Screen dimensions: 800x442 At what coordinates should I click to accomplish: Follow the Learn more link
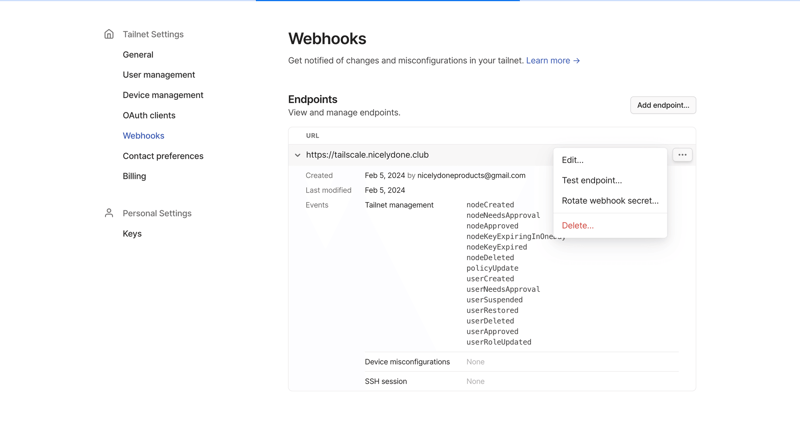(553, 60)
